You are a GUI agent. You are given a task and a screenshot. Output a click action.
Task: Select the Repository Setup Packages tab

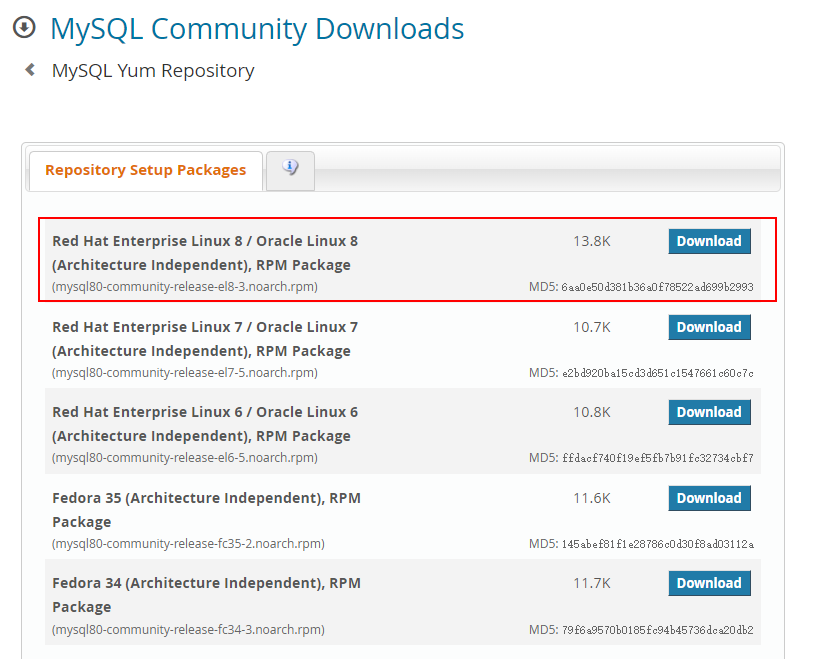(x=146, y=170)
